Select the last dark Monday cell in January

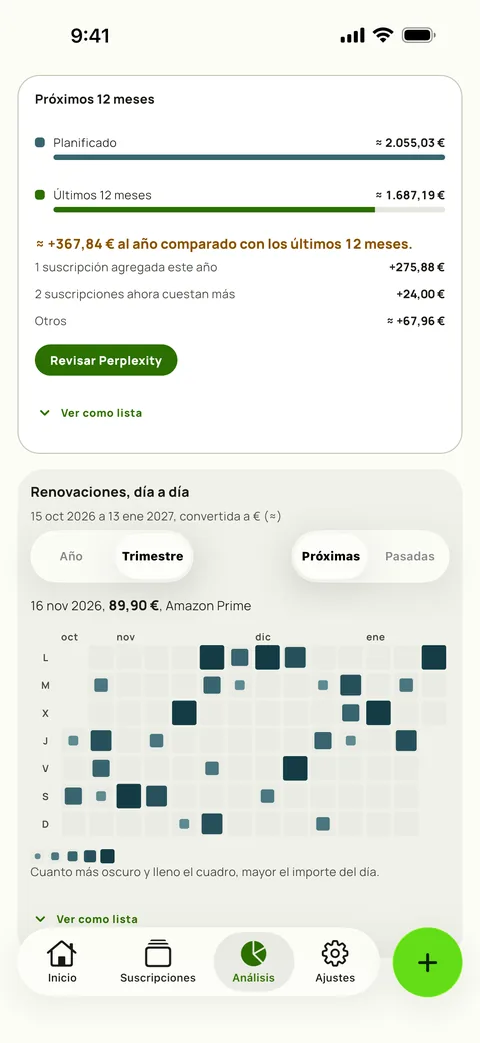[434, 657]
